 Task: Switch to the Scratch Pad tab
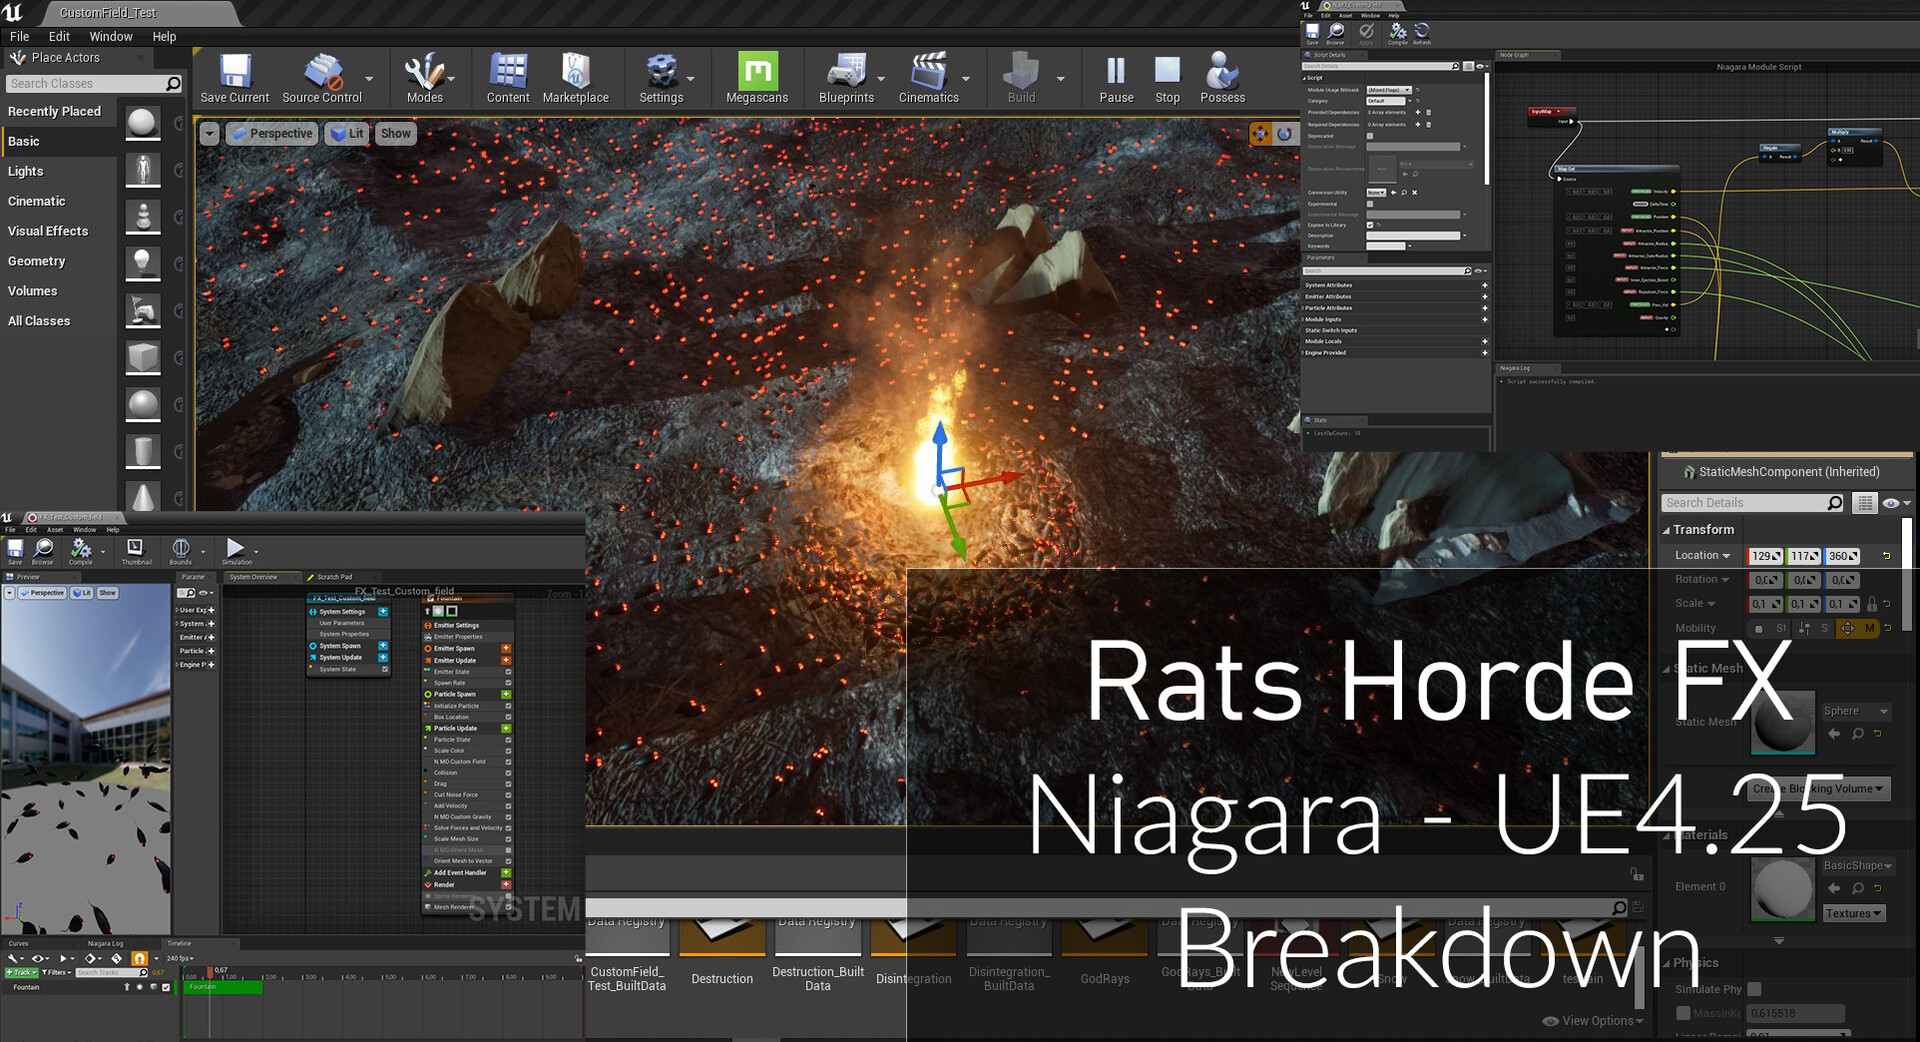[336, 577]
